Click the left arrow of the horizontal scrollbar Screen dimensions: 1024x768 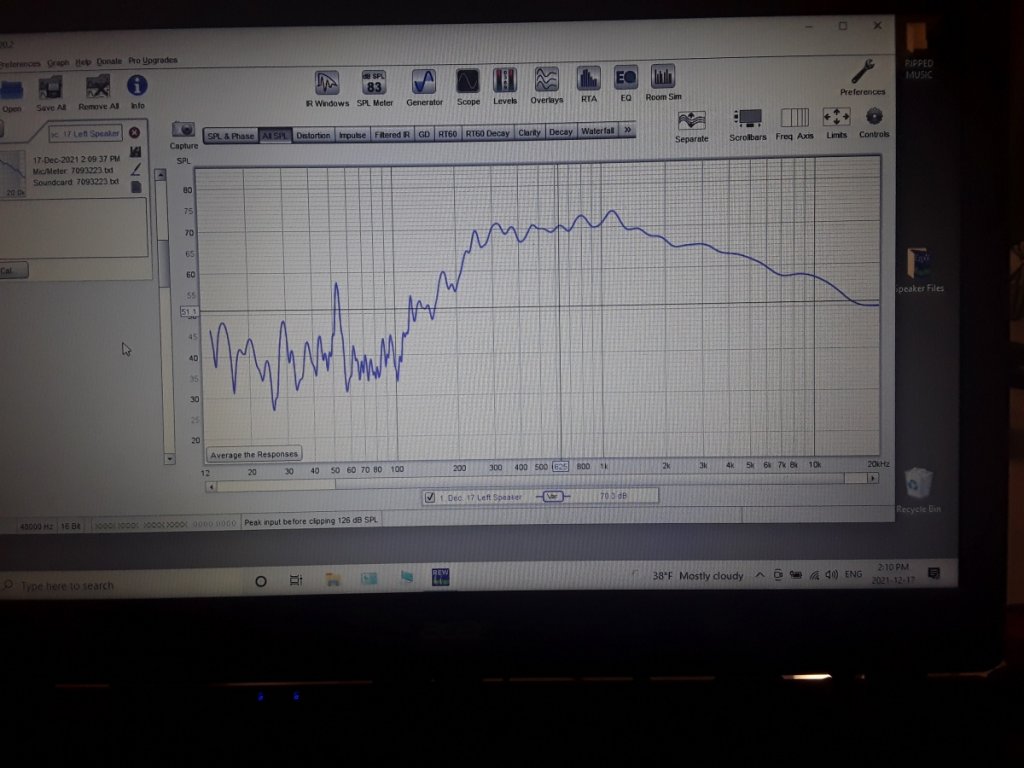211,487
